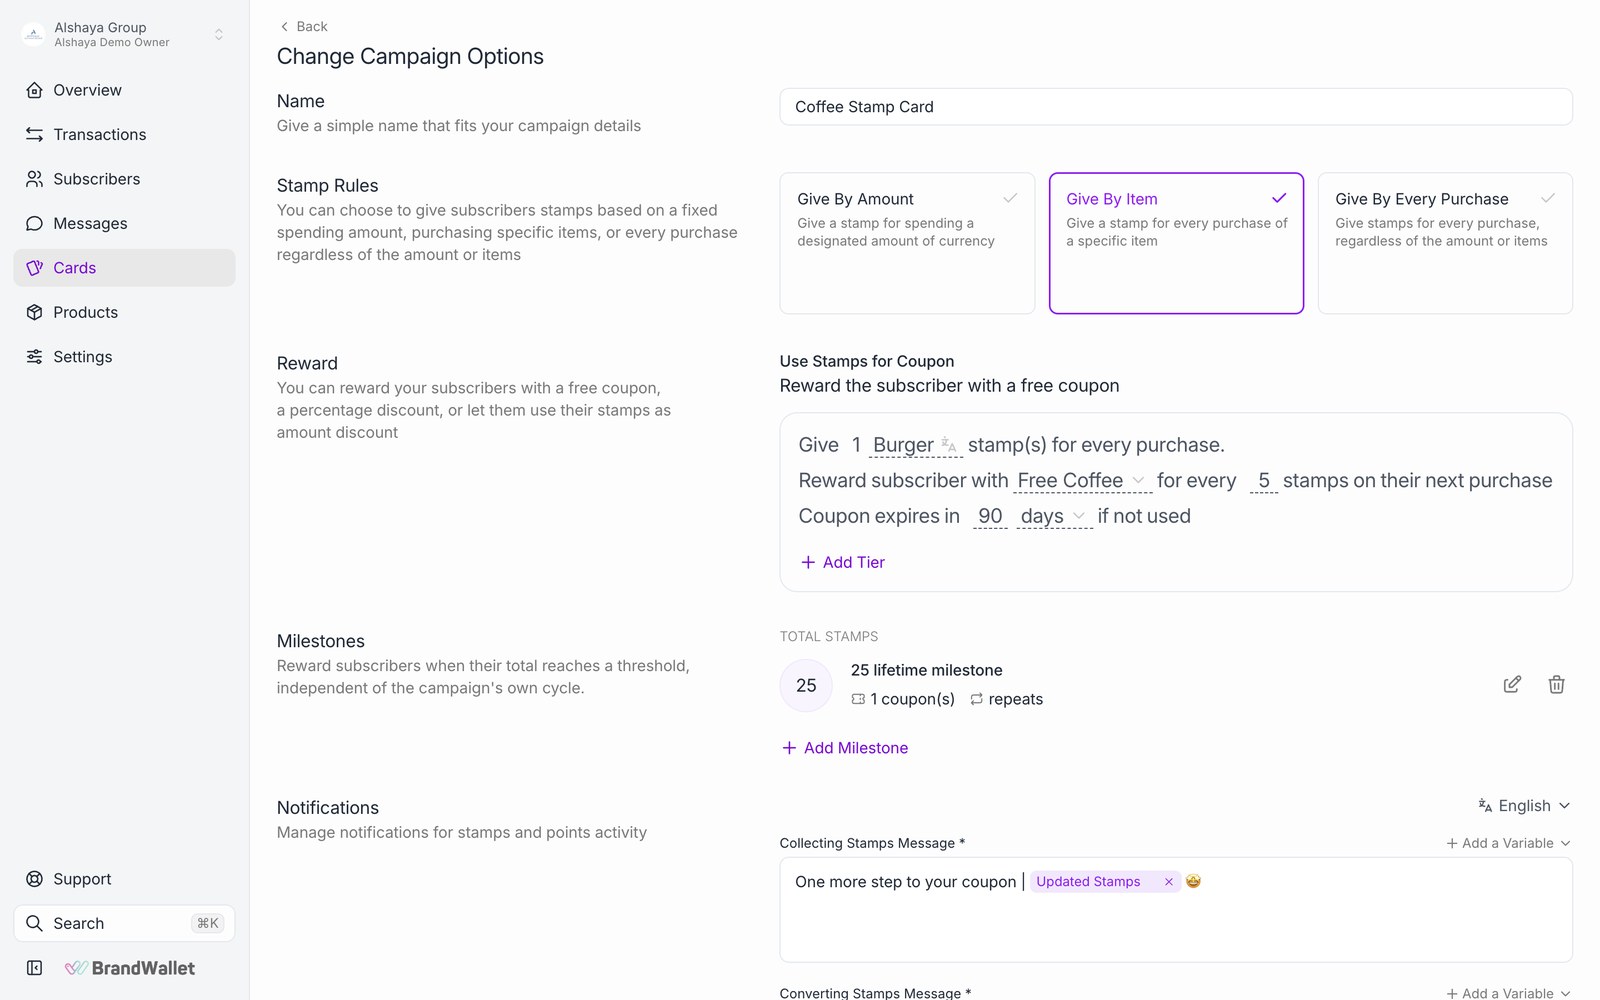This screenshot has height=1000, width=1600.
Task: Click the Cards icon in the sidebar
Action: point(34,268)
